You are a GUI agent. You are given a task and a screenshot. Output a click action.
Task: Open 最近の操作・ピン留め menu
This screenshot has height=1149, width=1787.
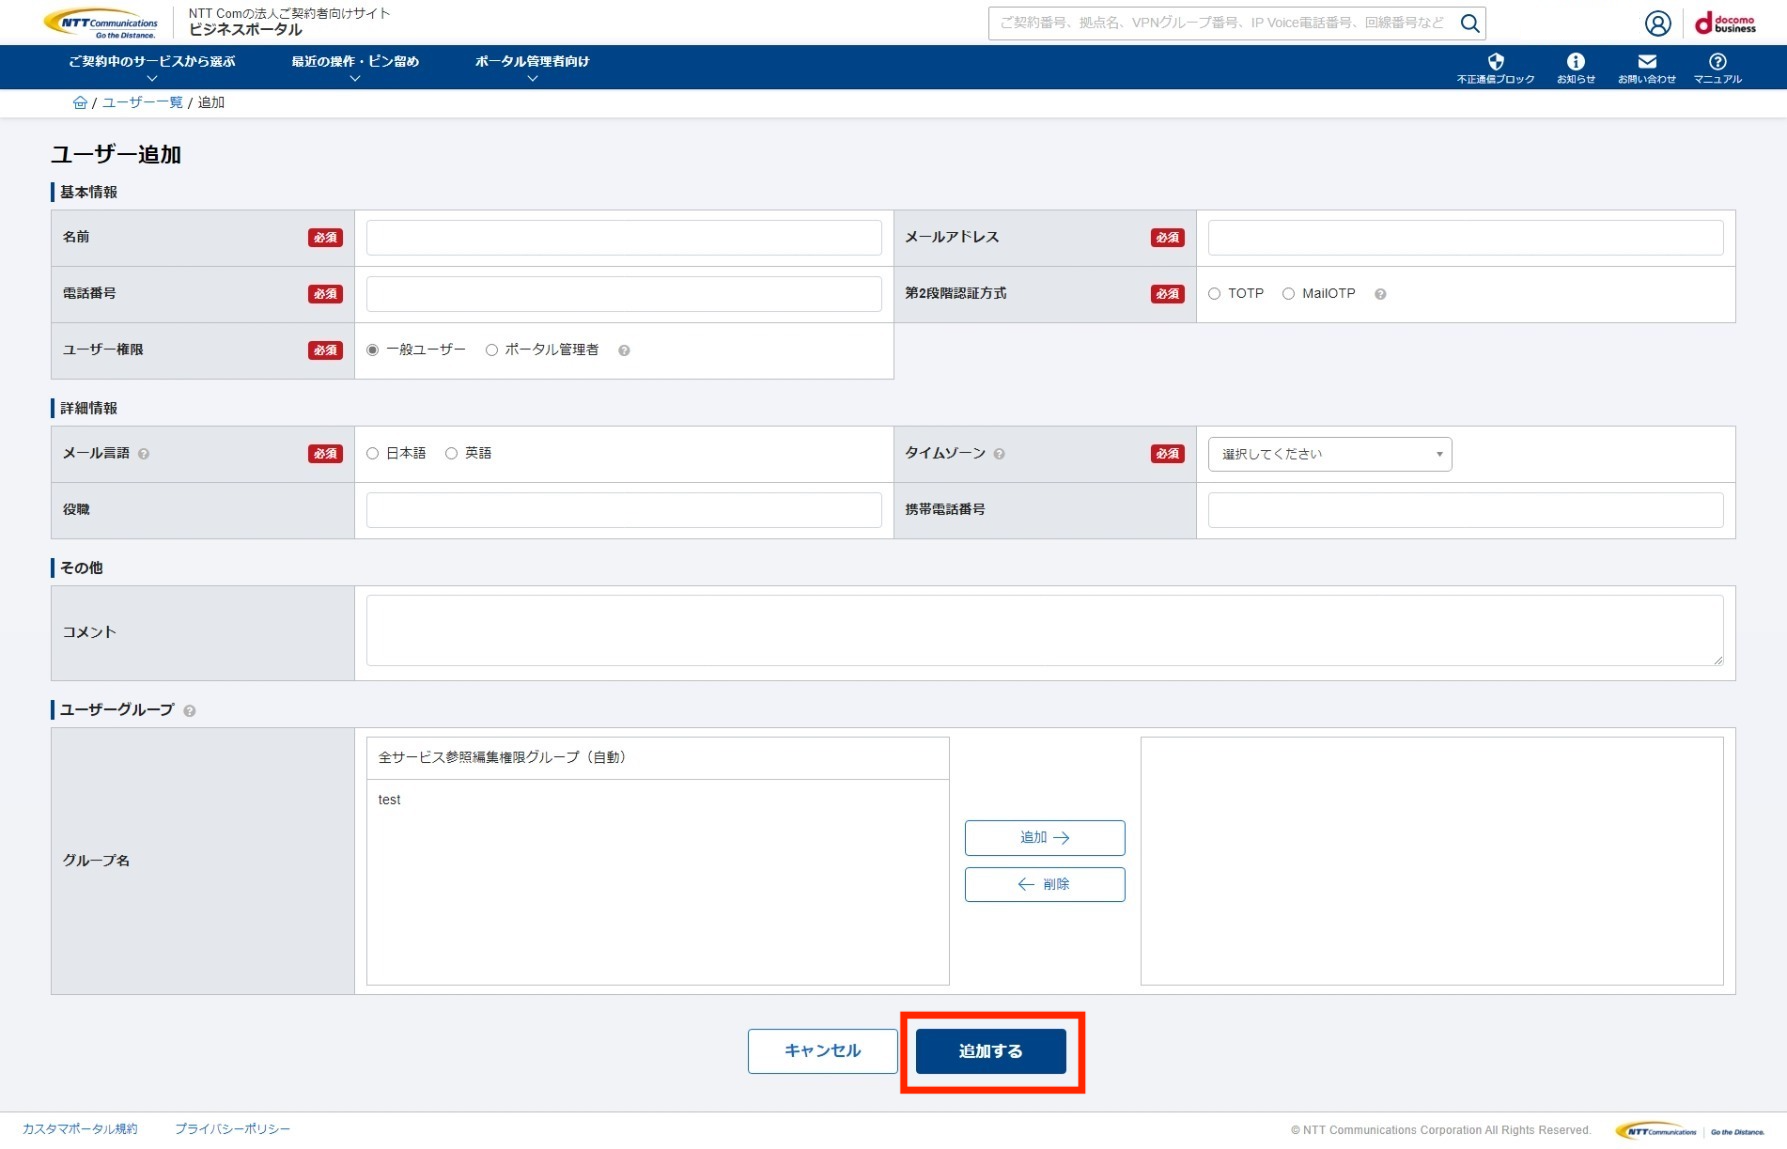[355, 67]
